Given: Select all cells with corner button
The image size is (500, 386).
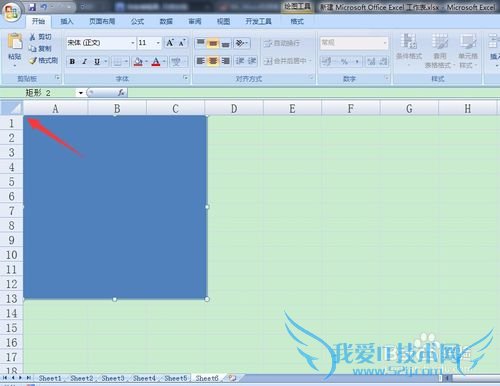Looking at the screenshot, I should tap(11, 108).
